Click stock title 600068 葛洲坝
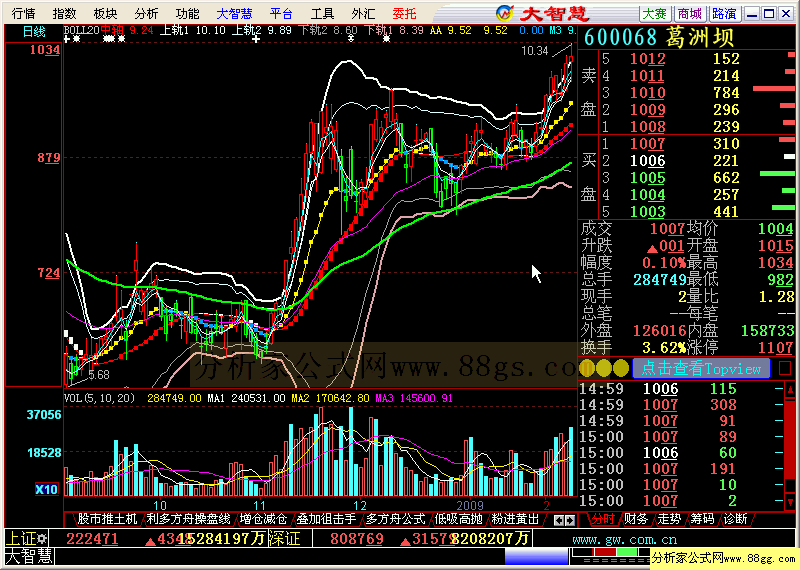The image size is (800, 570). [659, 37]
